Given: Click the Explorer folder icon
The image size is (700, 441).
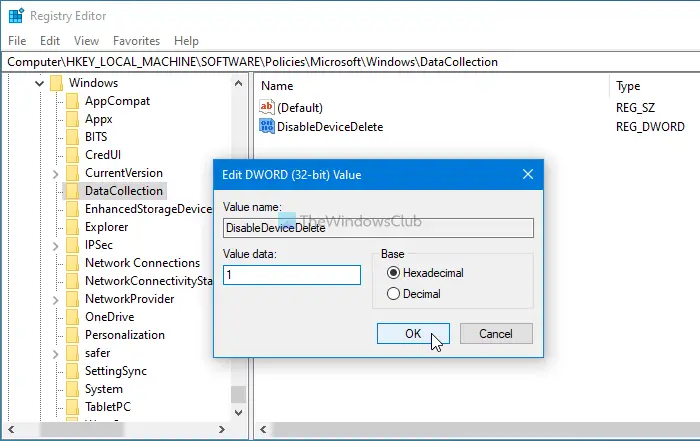Looking at the screenshot, I should pos(72,227).
